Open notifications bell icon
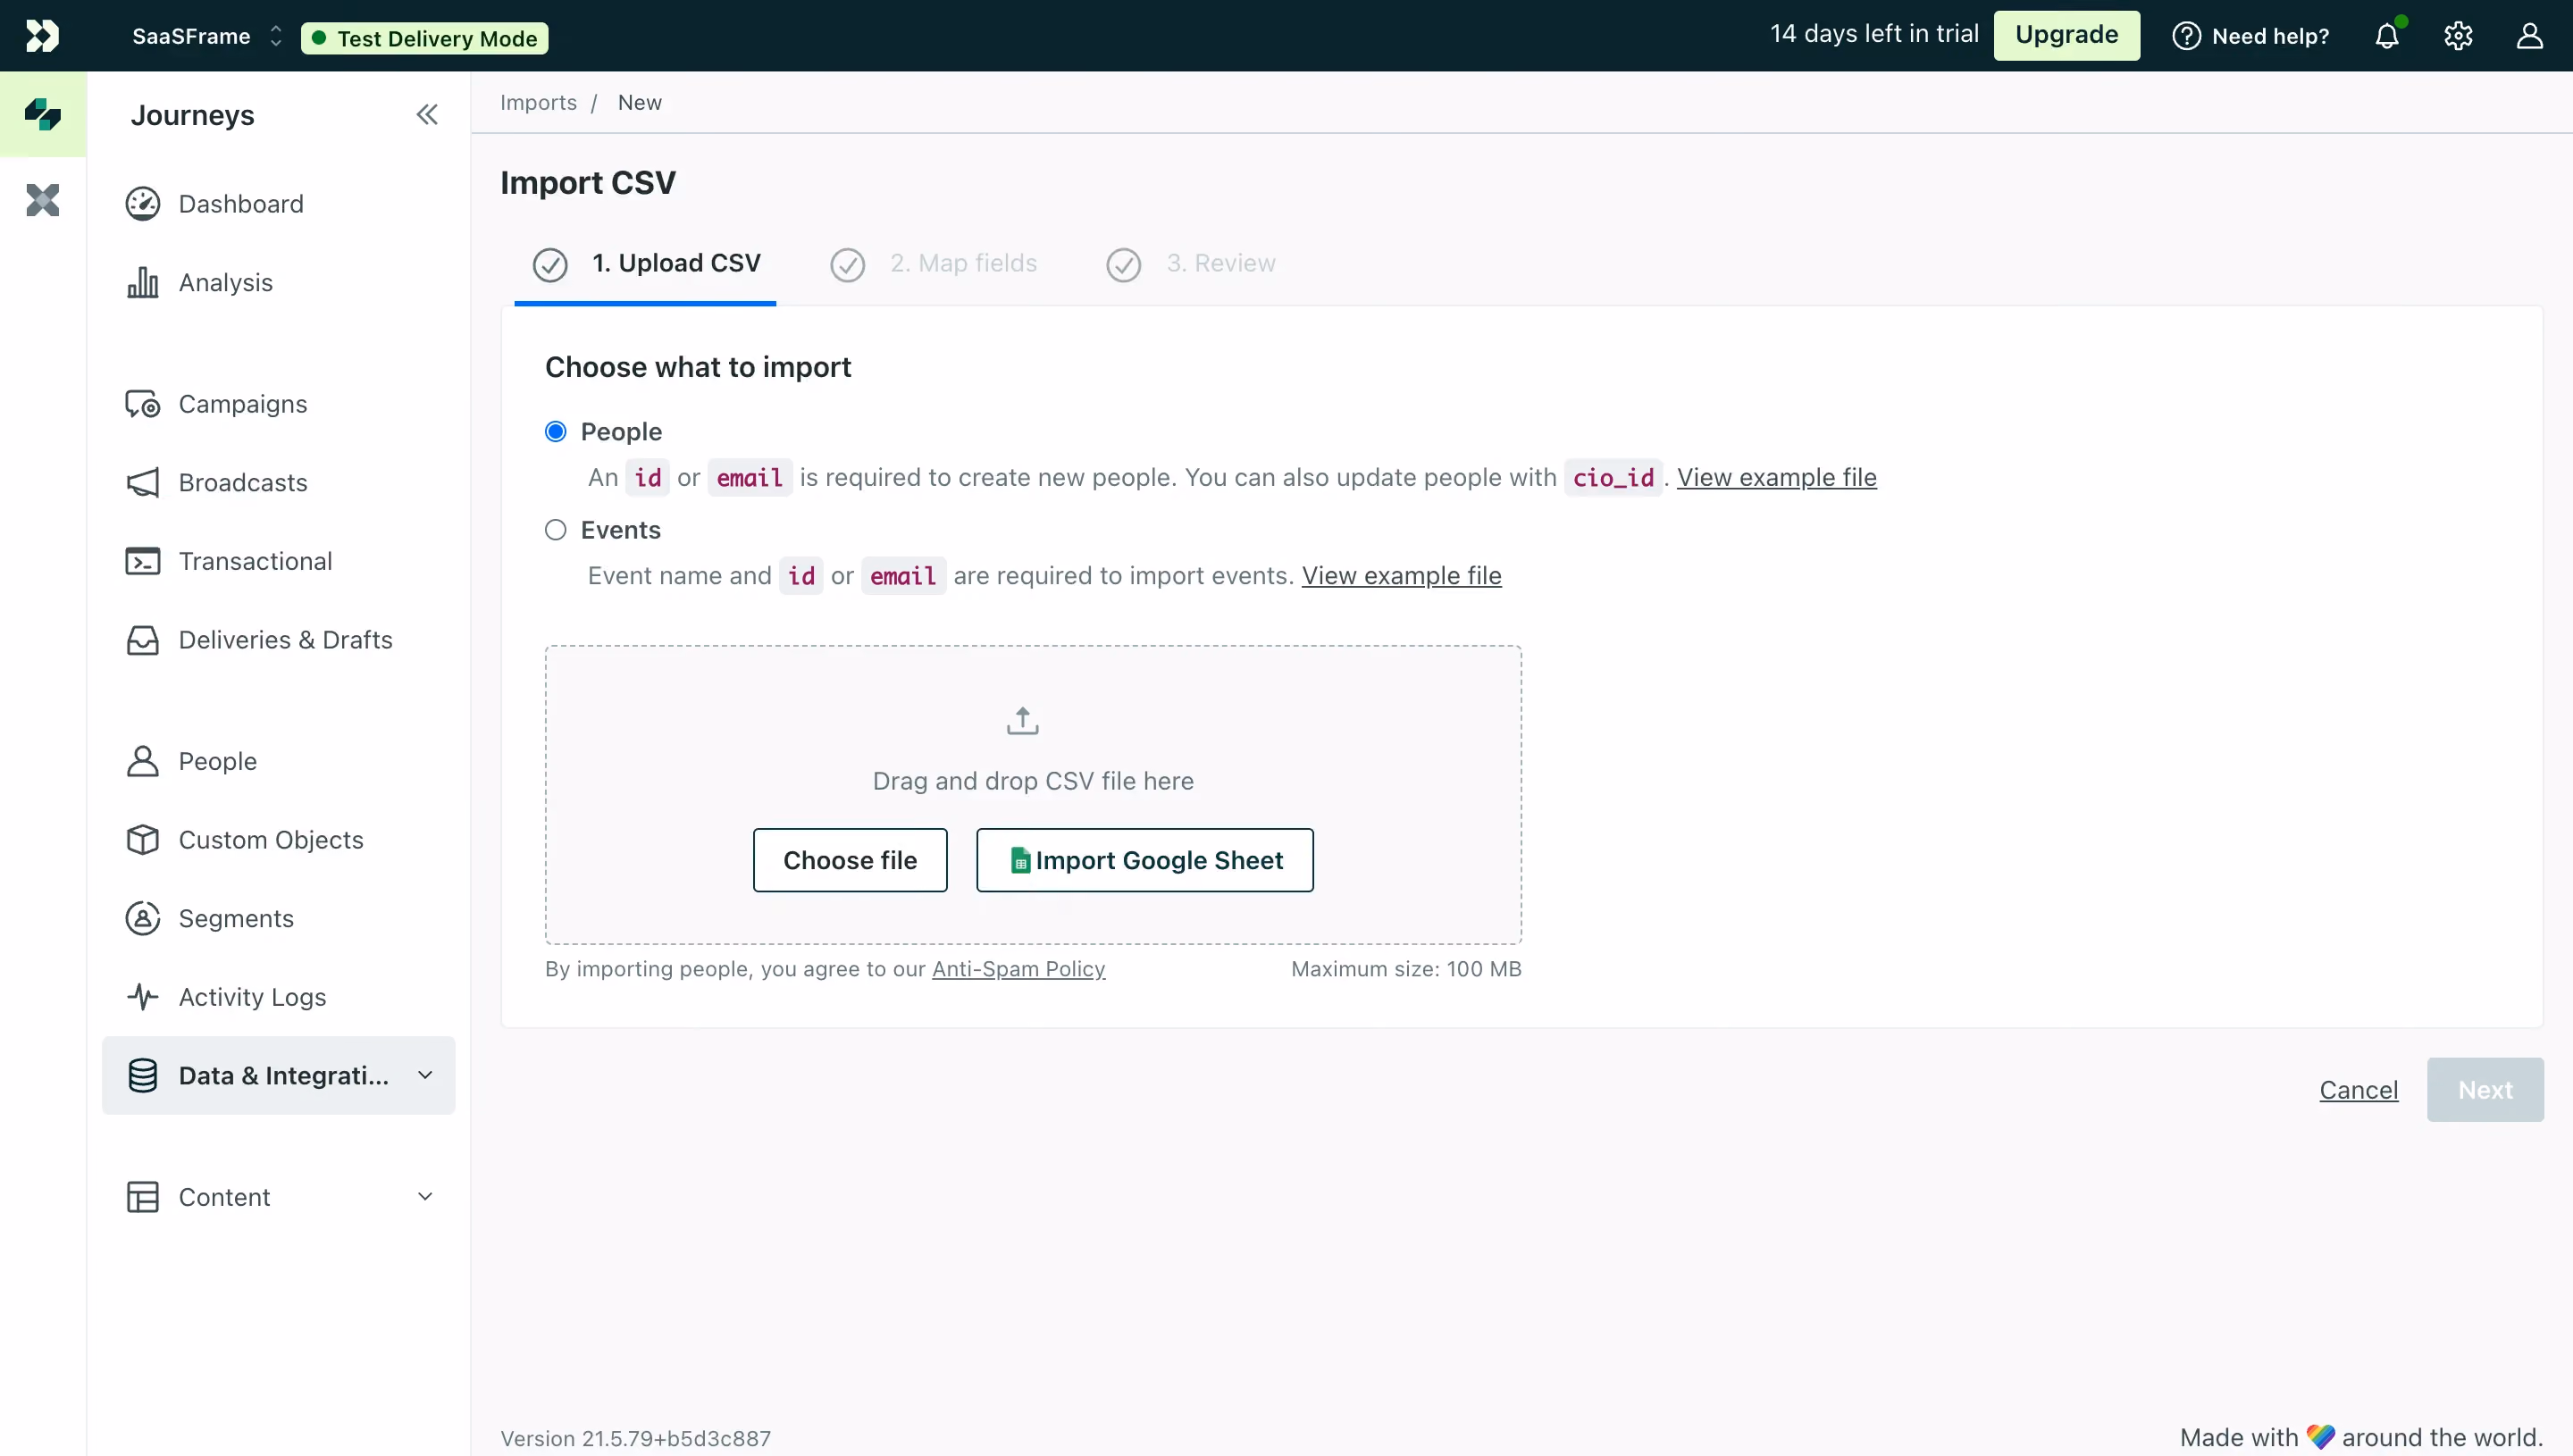2573x1456 pixels. (2387, 36)
